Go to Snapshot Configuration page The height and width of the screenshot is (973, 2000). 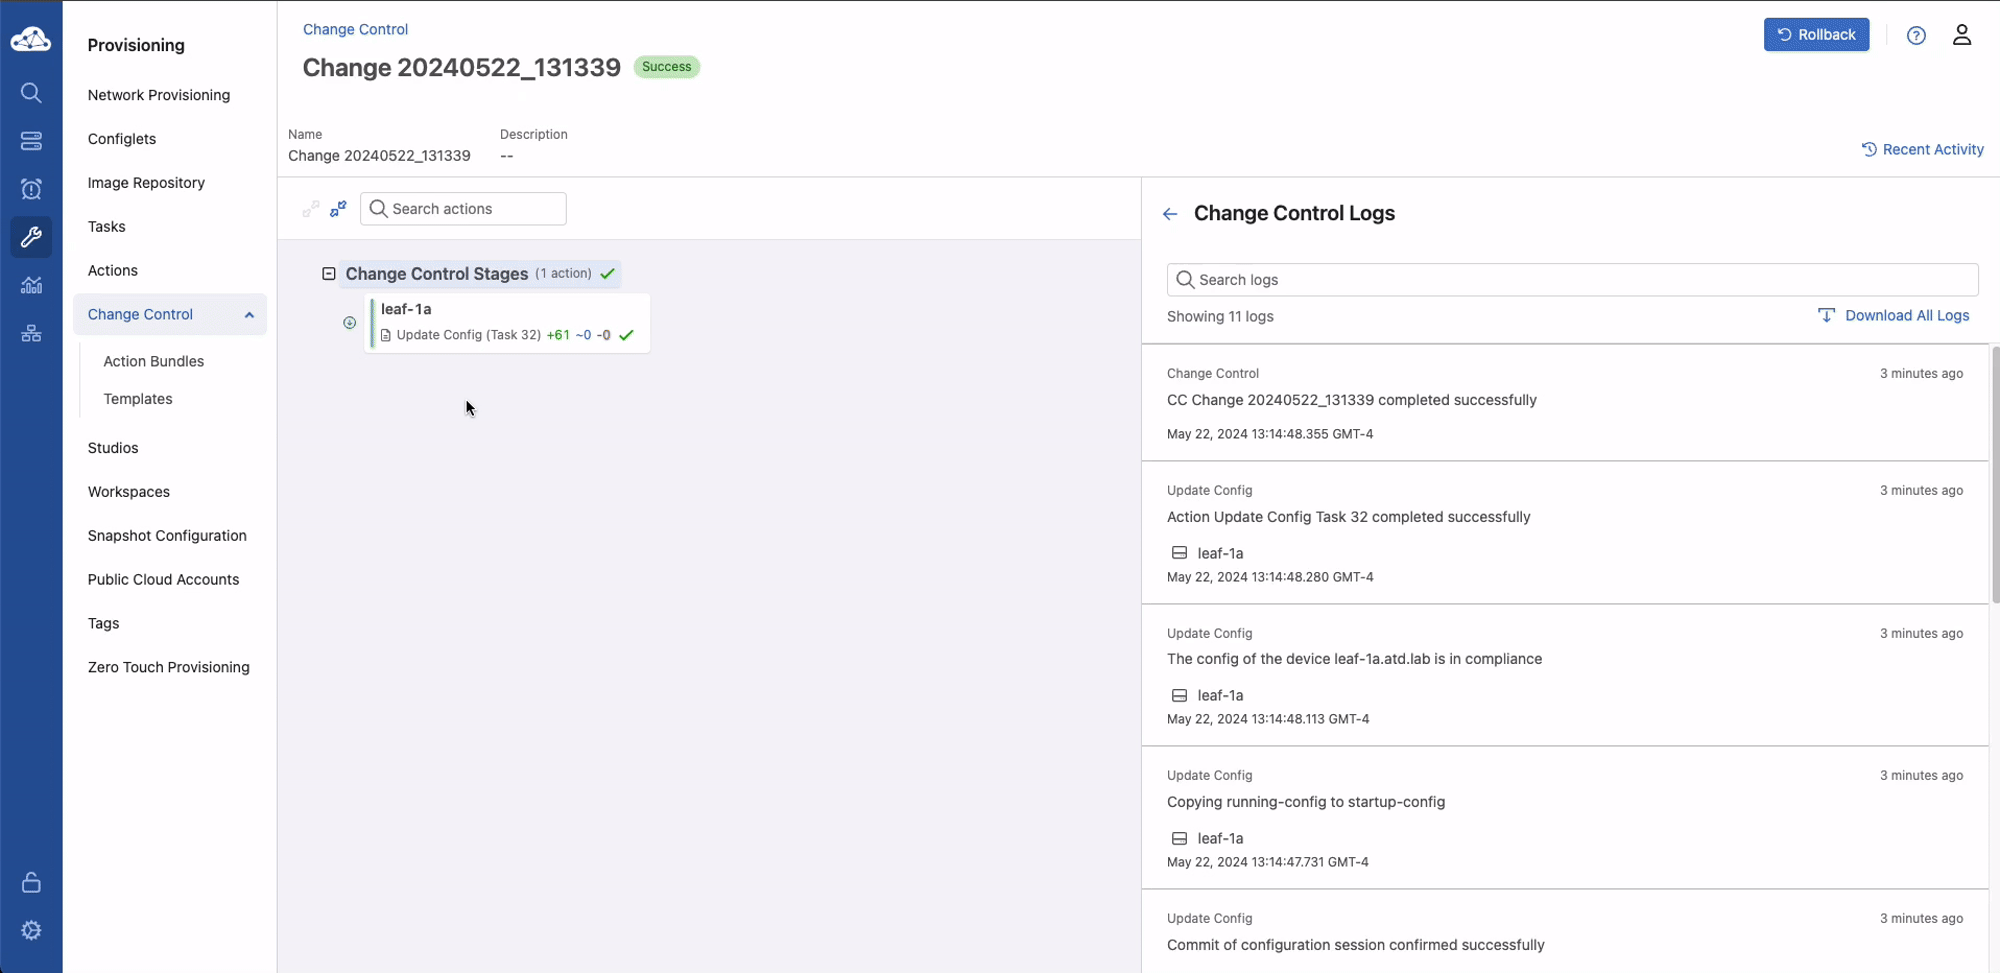tap(166, 536)
